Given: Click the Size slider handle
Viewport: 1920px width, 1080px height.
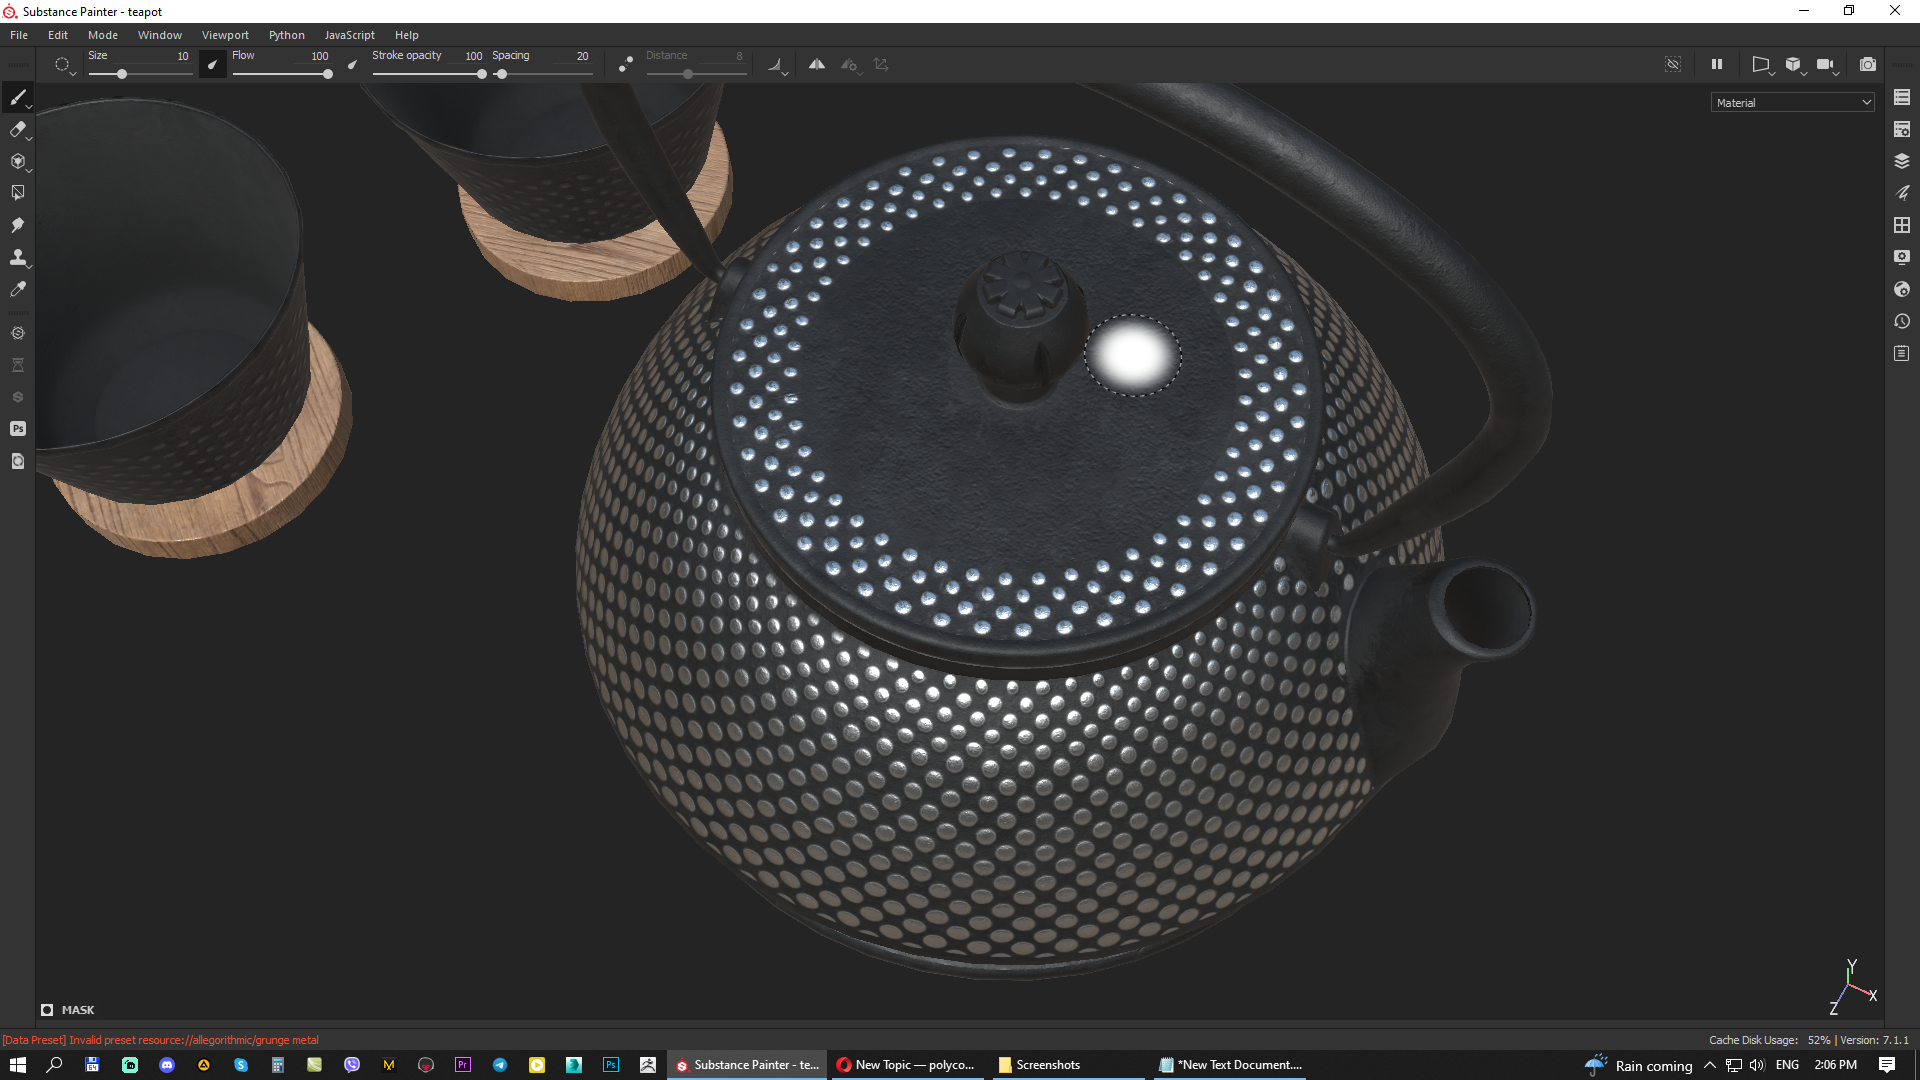Looking at the screenshot, I should (122, 74).
